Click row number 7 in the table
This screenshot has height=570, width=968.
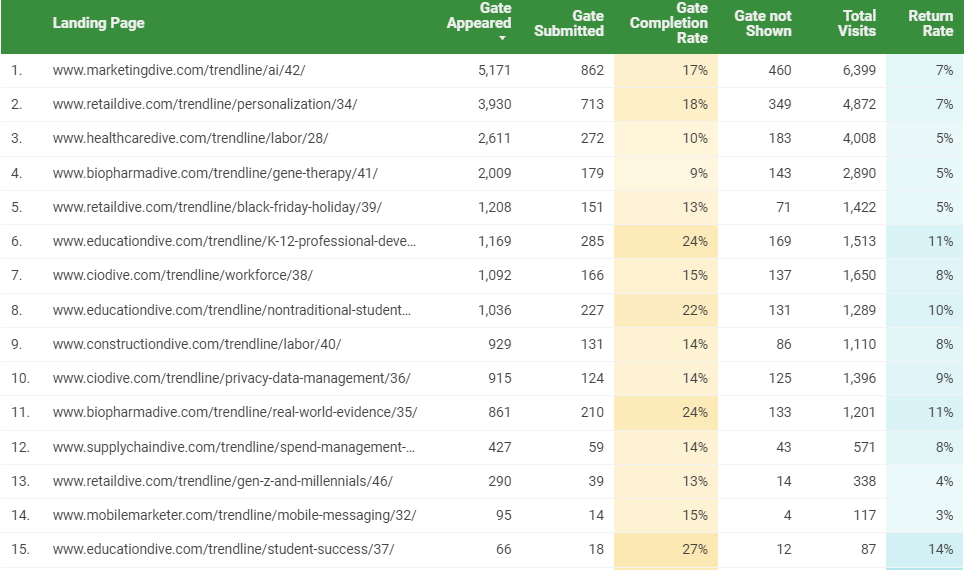tap(16, 276)
